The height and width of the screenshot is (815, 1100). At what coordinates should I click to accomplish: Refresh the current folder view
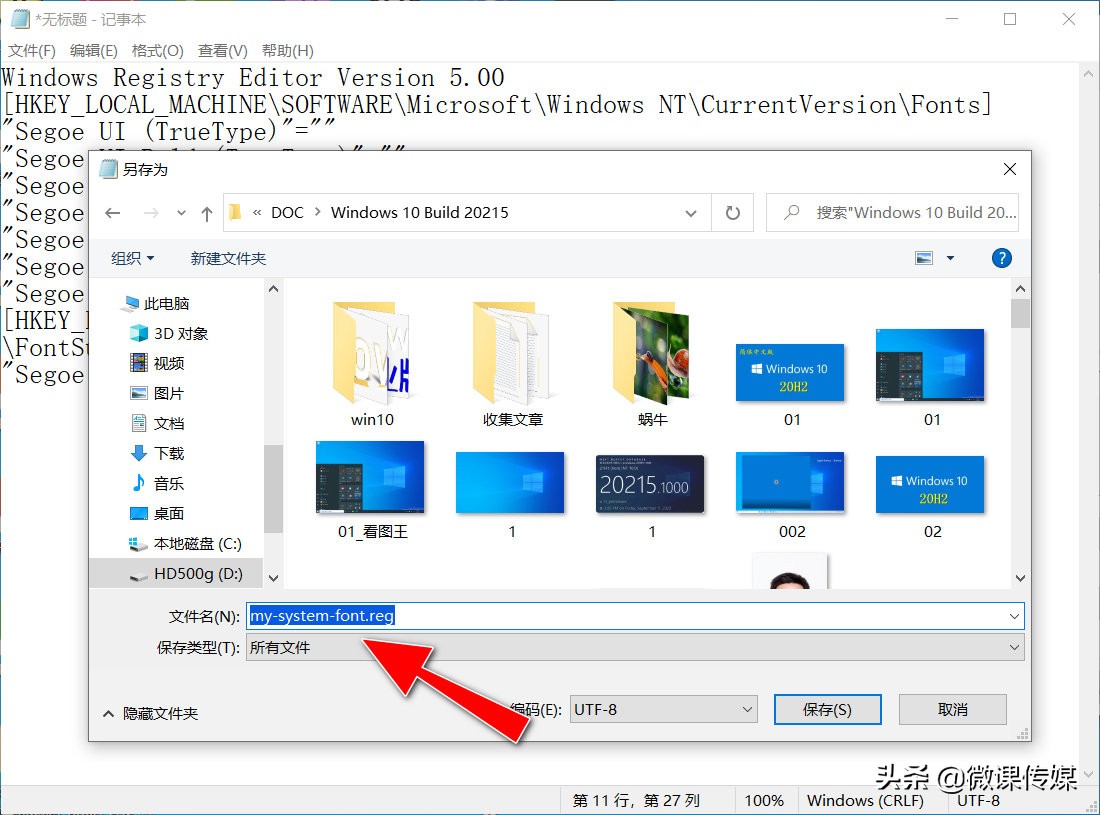click(x=733, y=212)
